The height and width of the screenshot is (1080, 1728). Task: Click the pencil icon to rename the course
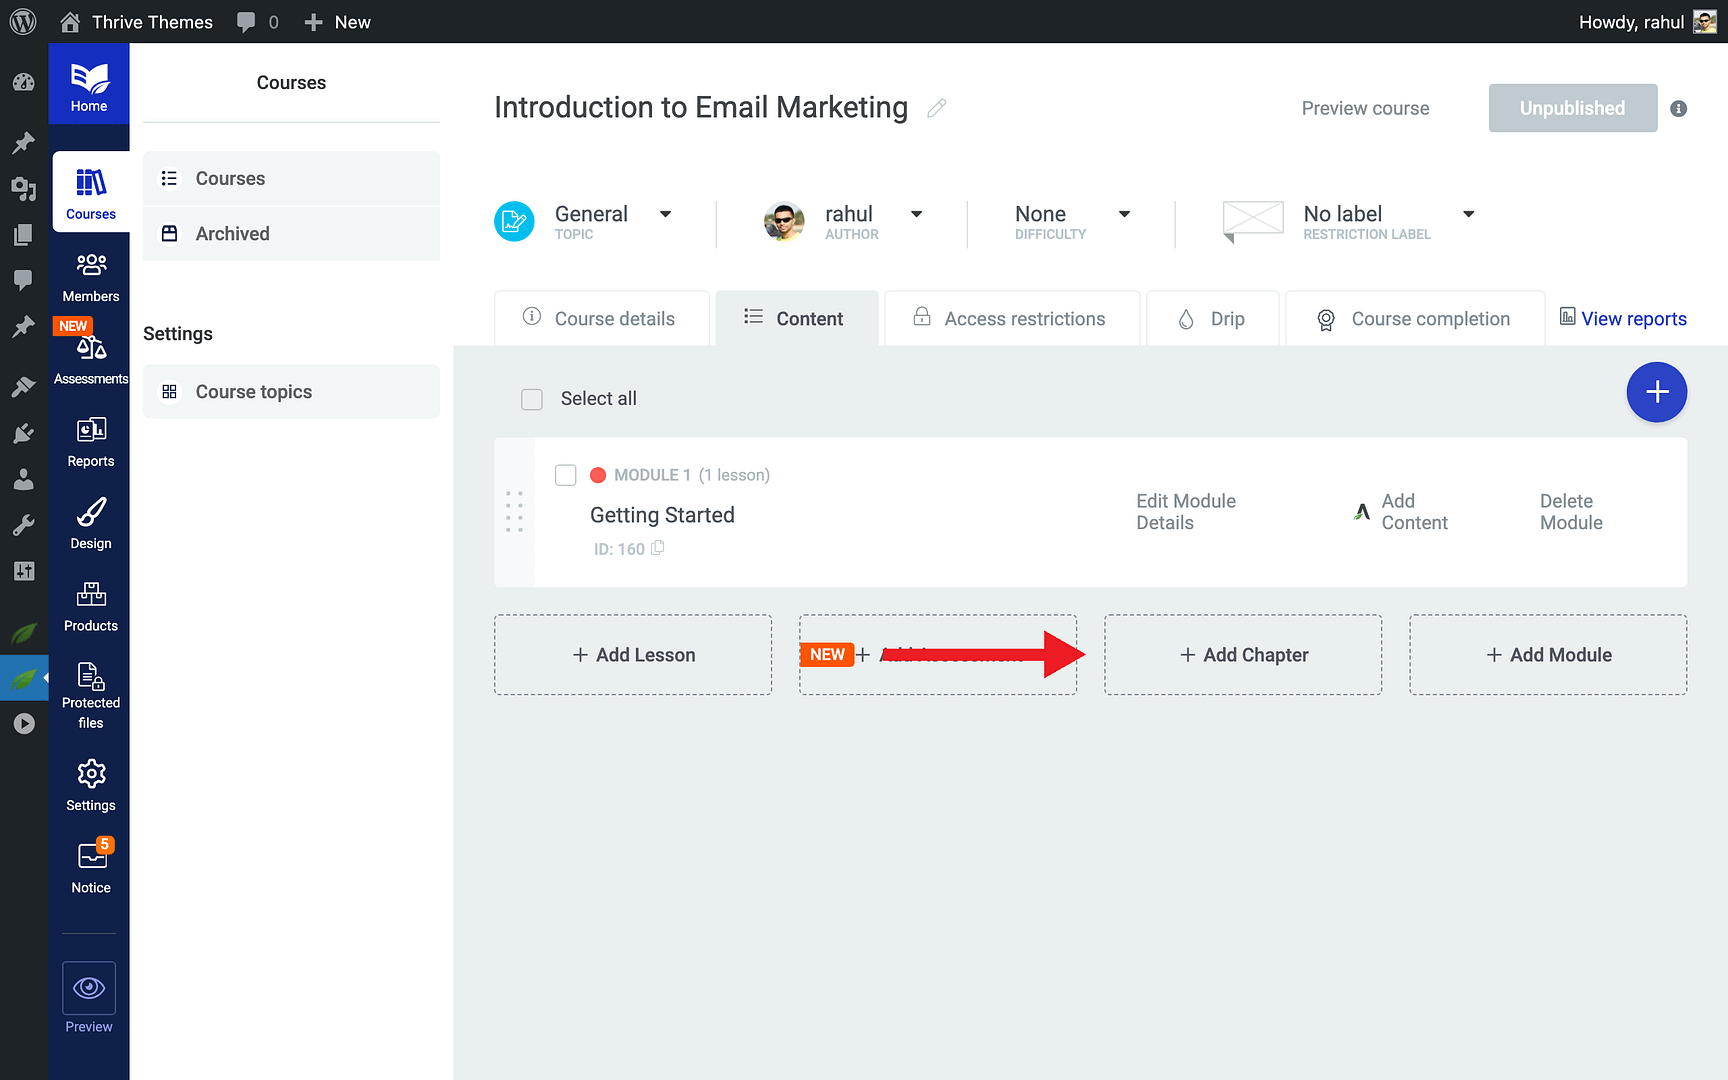coord(936,107)
